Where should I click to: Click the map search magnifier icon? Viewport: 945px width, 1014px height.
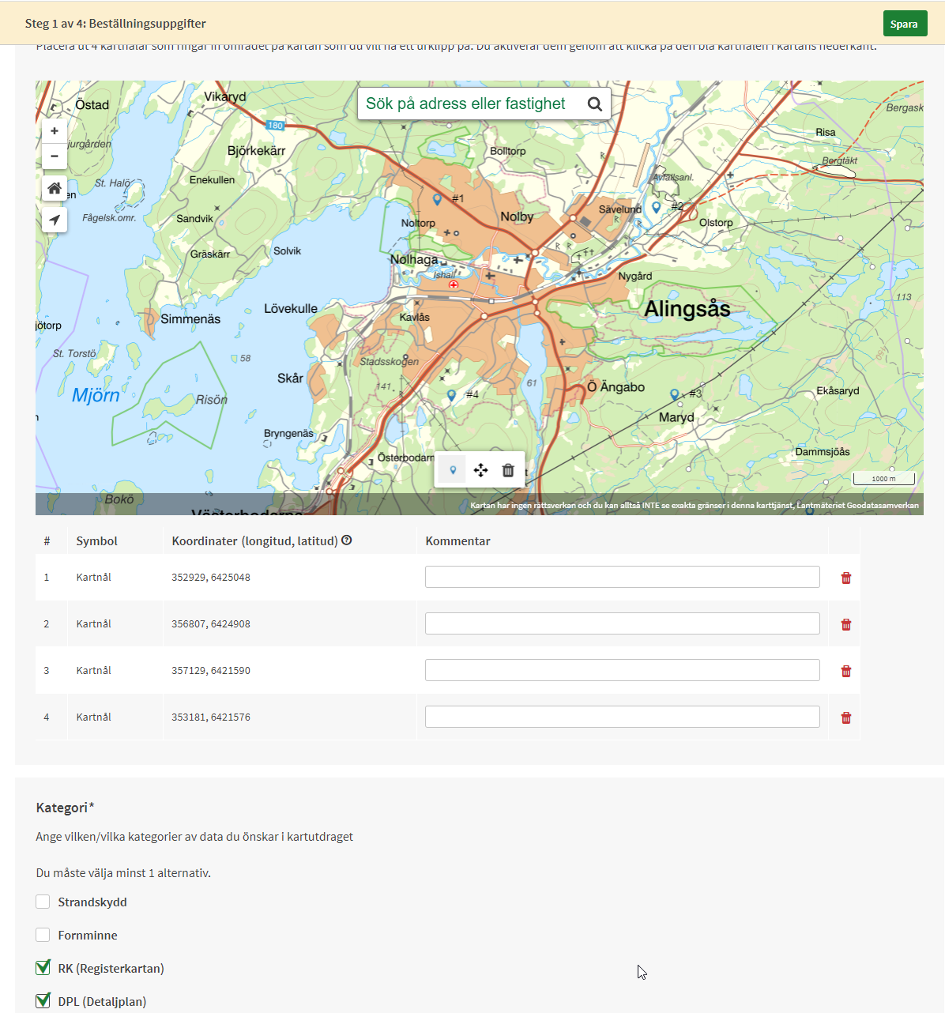pos(594,103)
